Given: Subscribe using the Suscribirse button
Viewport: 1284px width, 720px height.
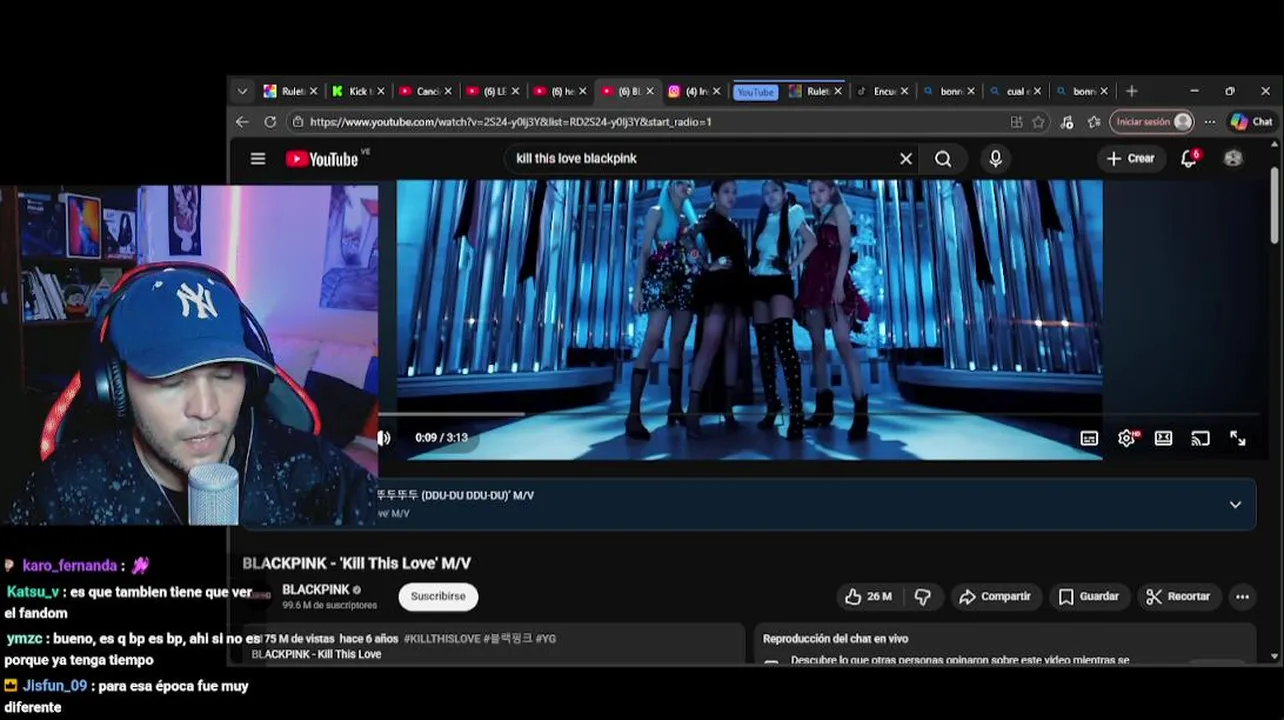Looking at the screenshot, I should pos(438,596).
